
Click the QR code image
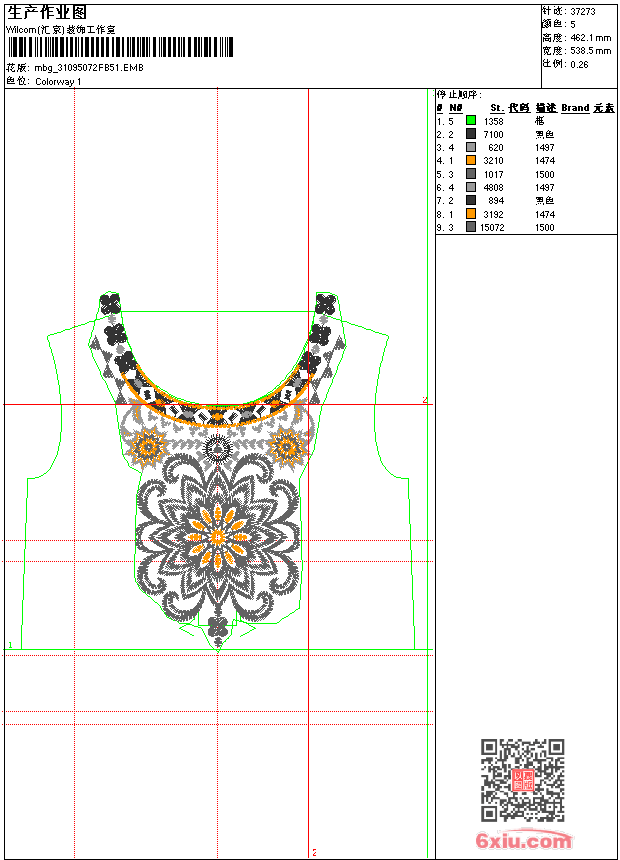tap(523, 780)
